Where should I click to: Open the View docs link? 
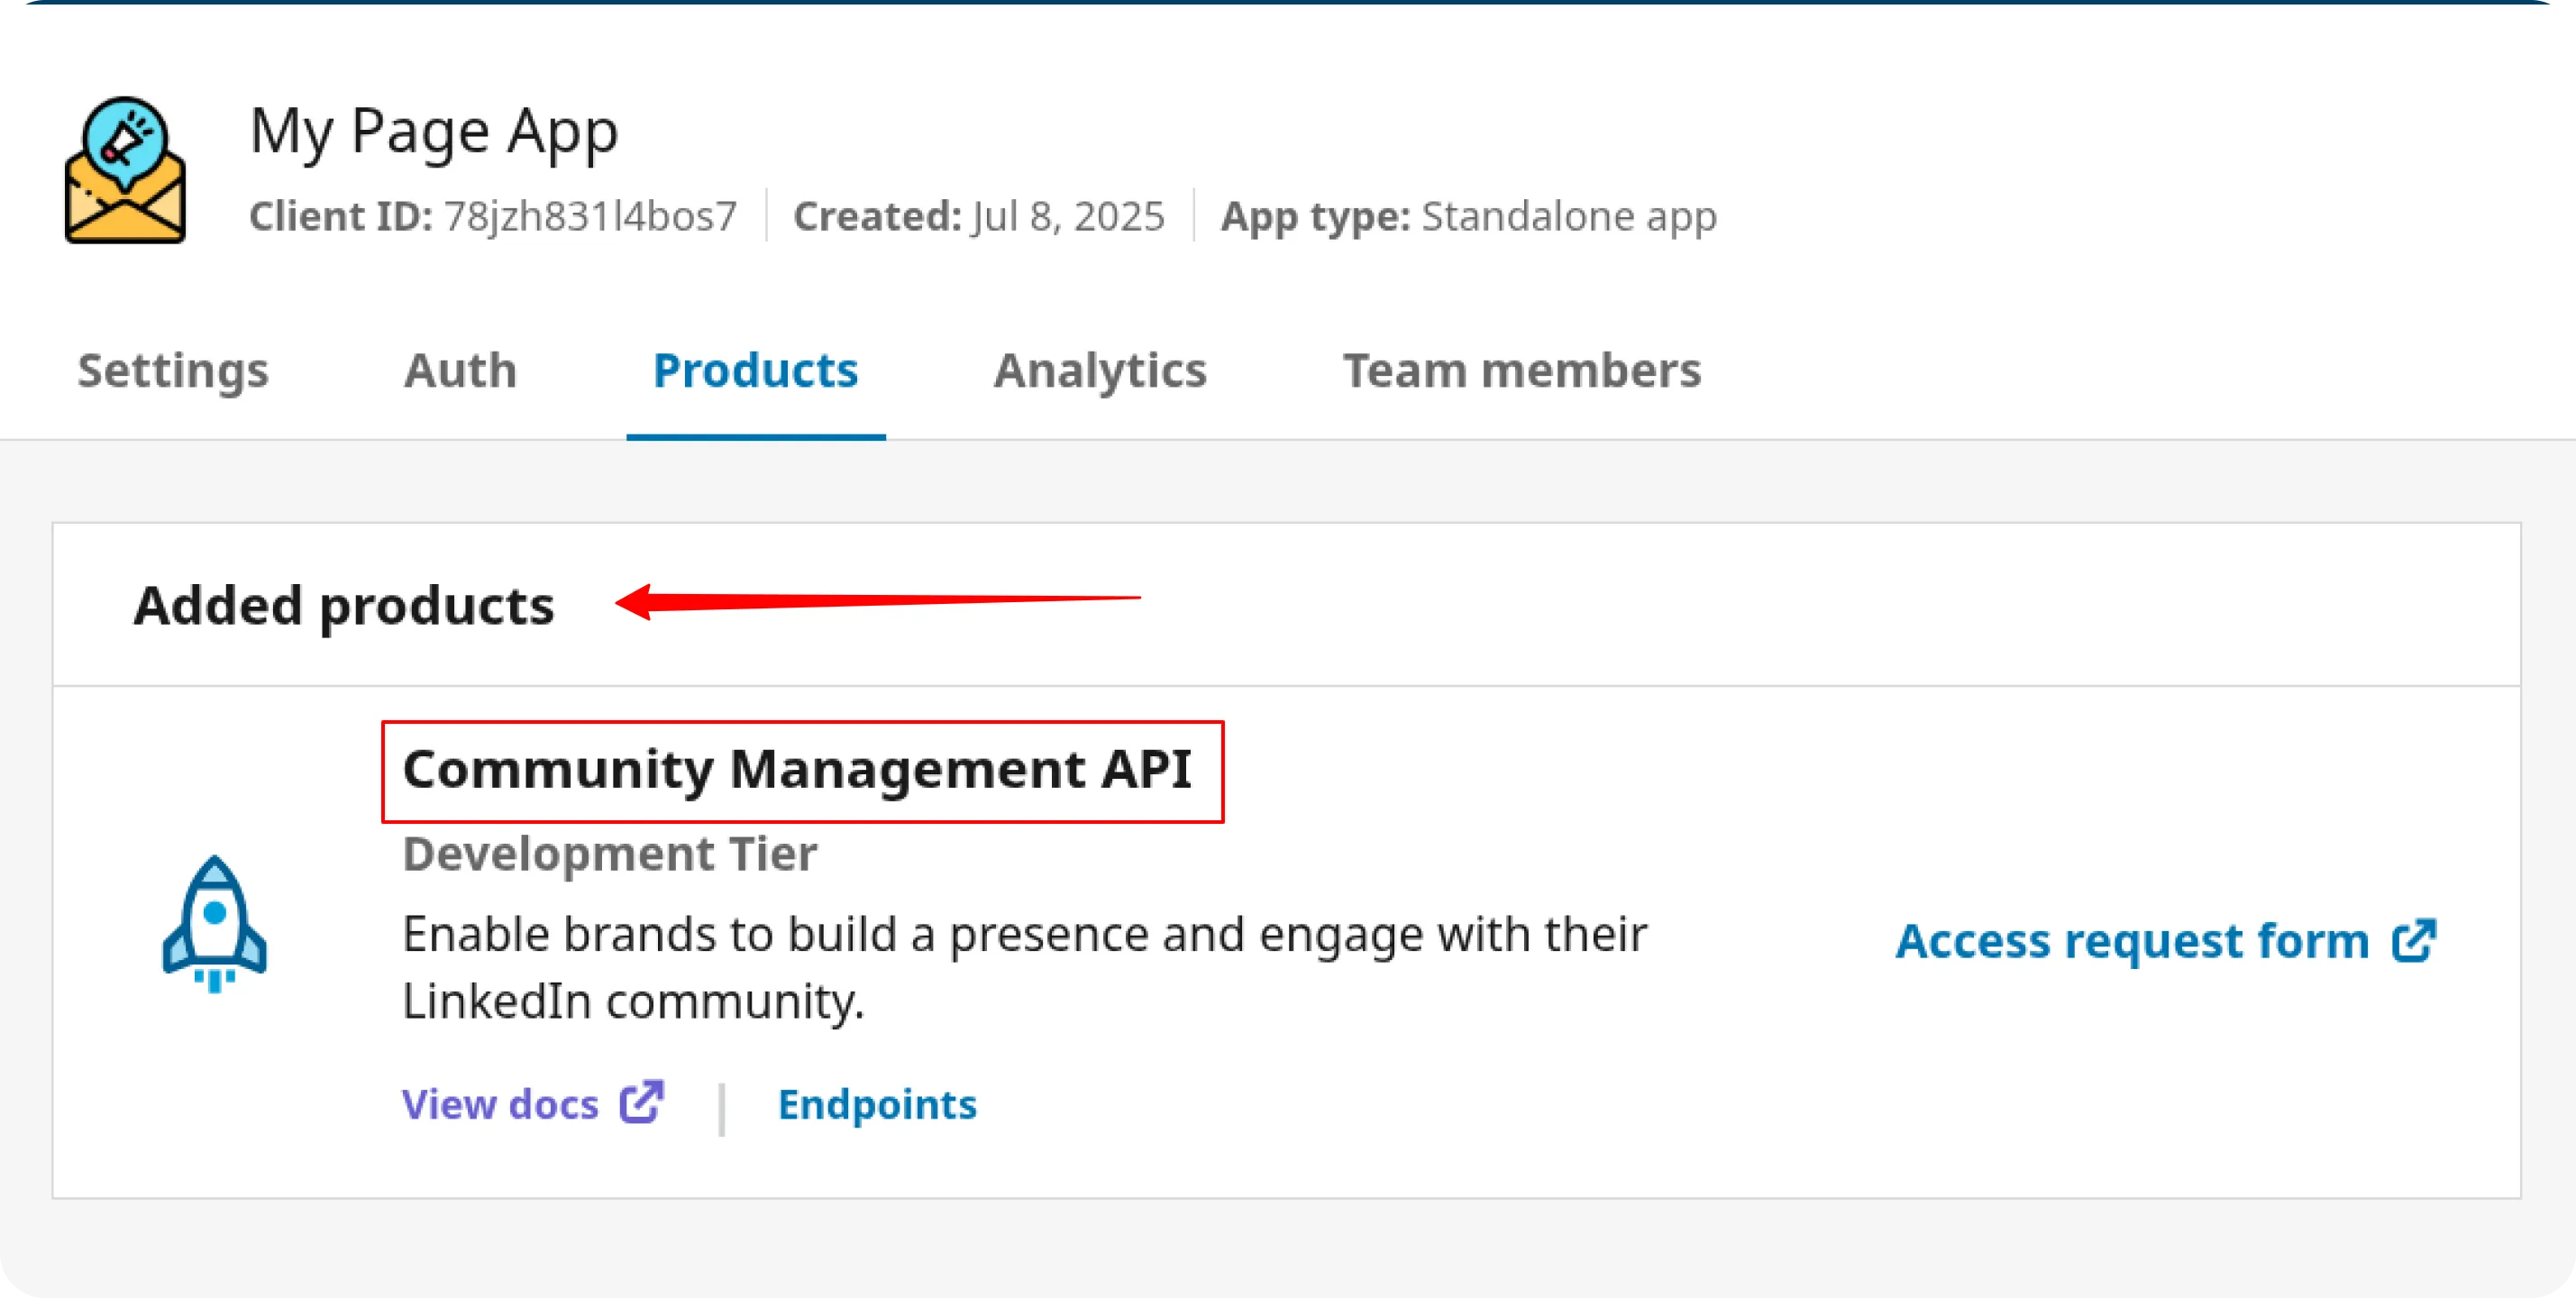pos(502,1103)
